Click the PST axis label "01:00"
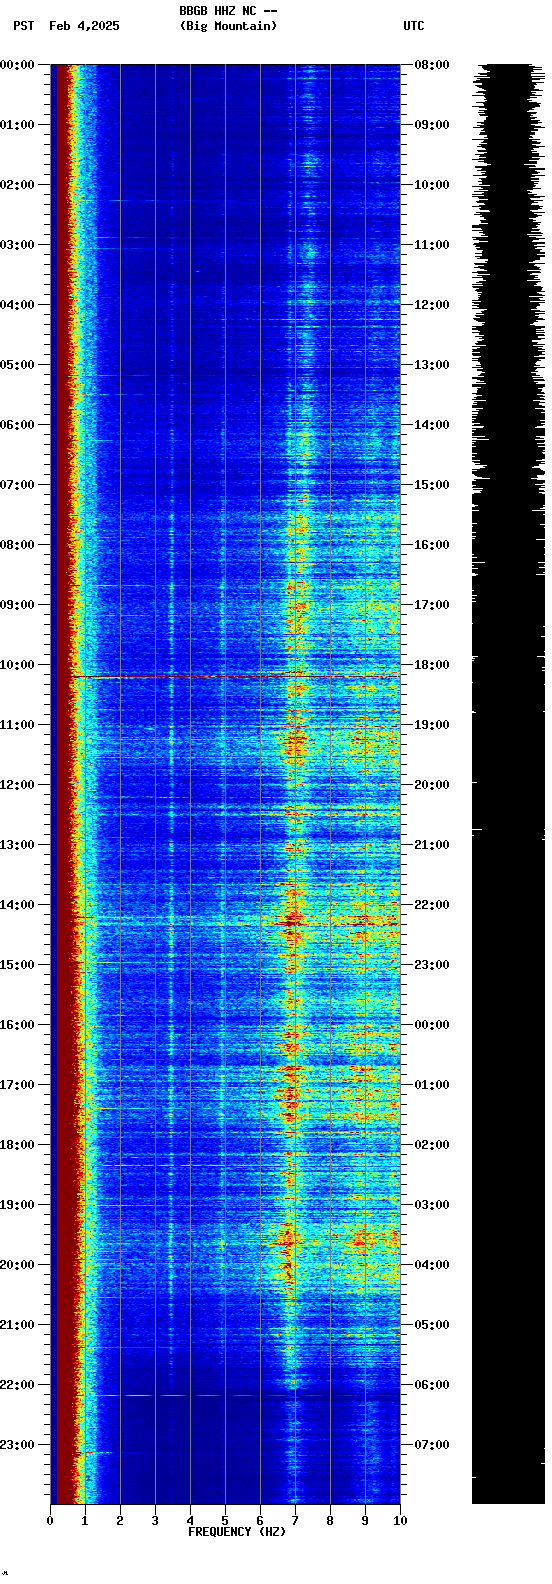The image size is (552, 1584). [x=17, y=125]
